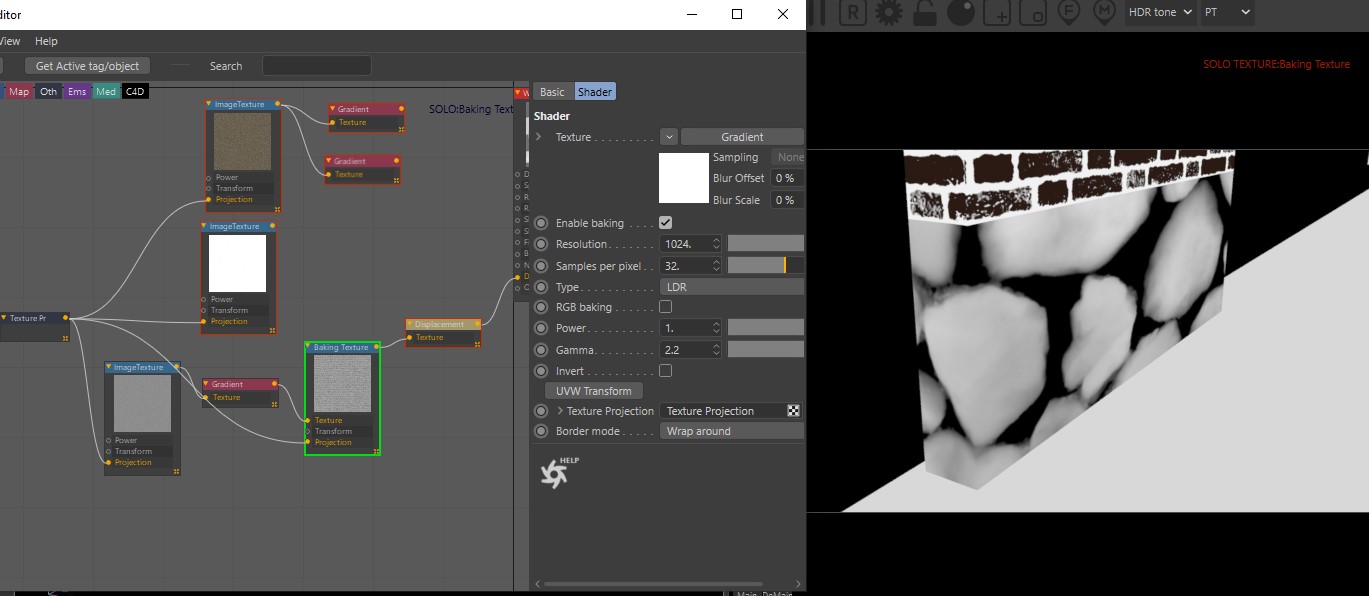Select the material picker M icon

[x=1104, y=12]
